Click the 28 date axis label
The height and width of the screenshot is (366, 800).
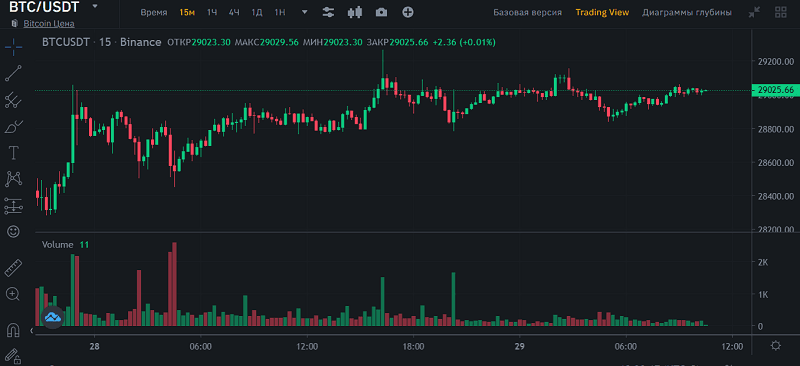94,346
